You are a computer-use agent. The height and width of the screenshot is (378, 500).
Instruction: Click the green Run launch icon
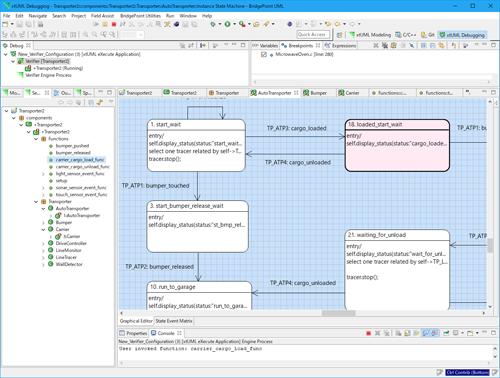pyautogui.click(x=227, y=24)
